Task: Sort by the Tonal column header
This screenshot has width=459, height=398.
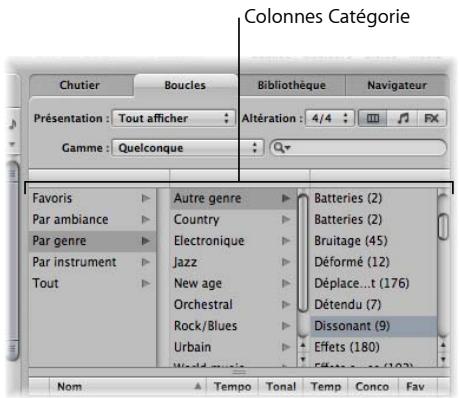Action: click(281, 387)
